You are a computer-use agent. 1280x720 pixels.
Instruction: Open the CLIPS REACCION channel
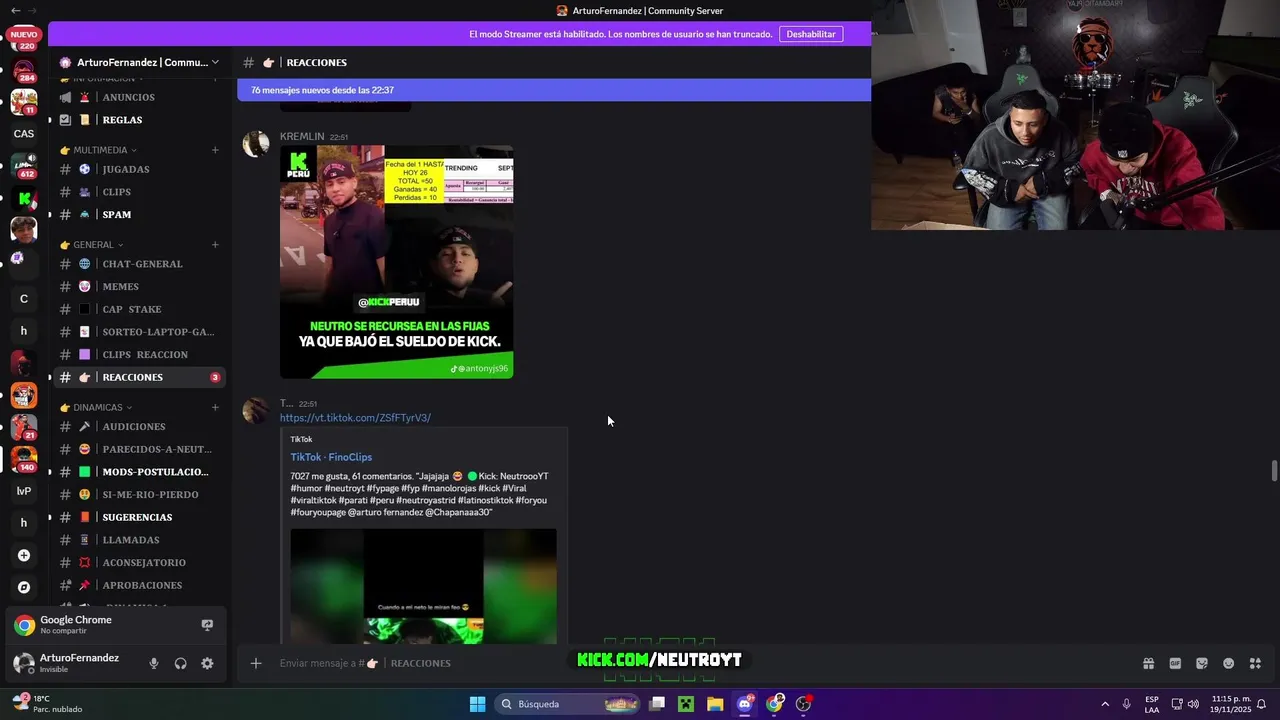140,354
